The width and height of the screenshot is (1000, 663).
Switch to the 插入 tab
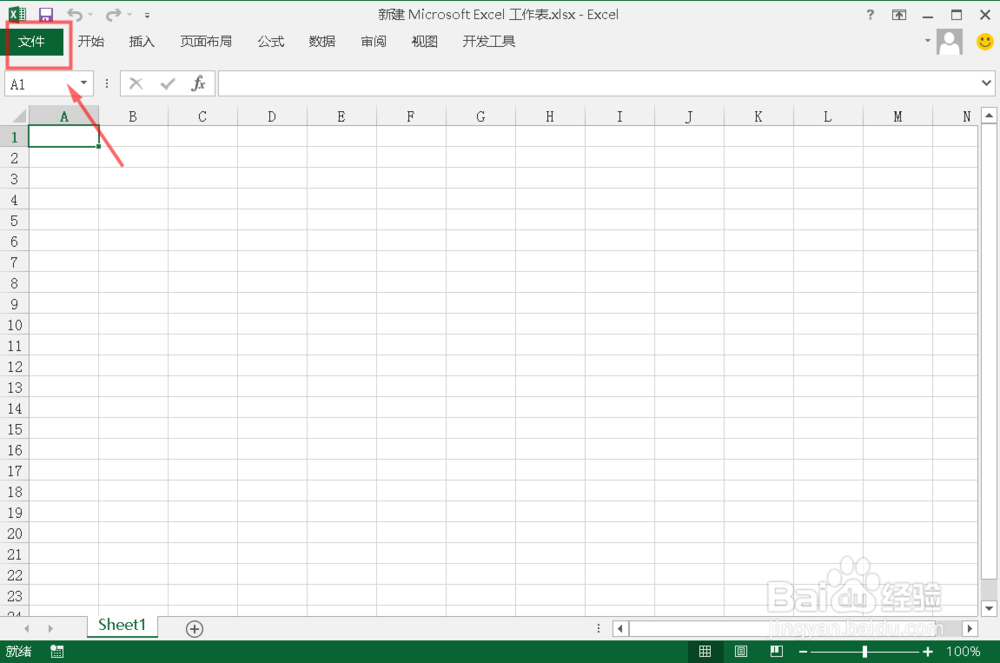(142, 41)
